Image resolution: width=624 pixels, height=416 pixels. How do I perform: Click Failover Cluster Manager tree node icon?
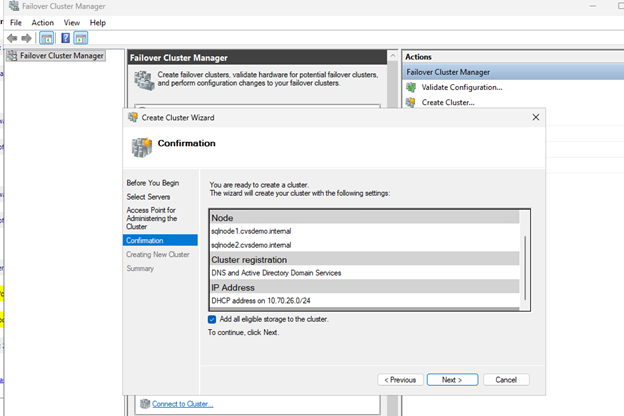[x=12, y=55]
